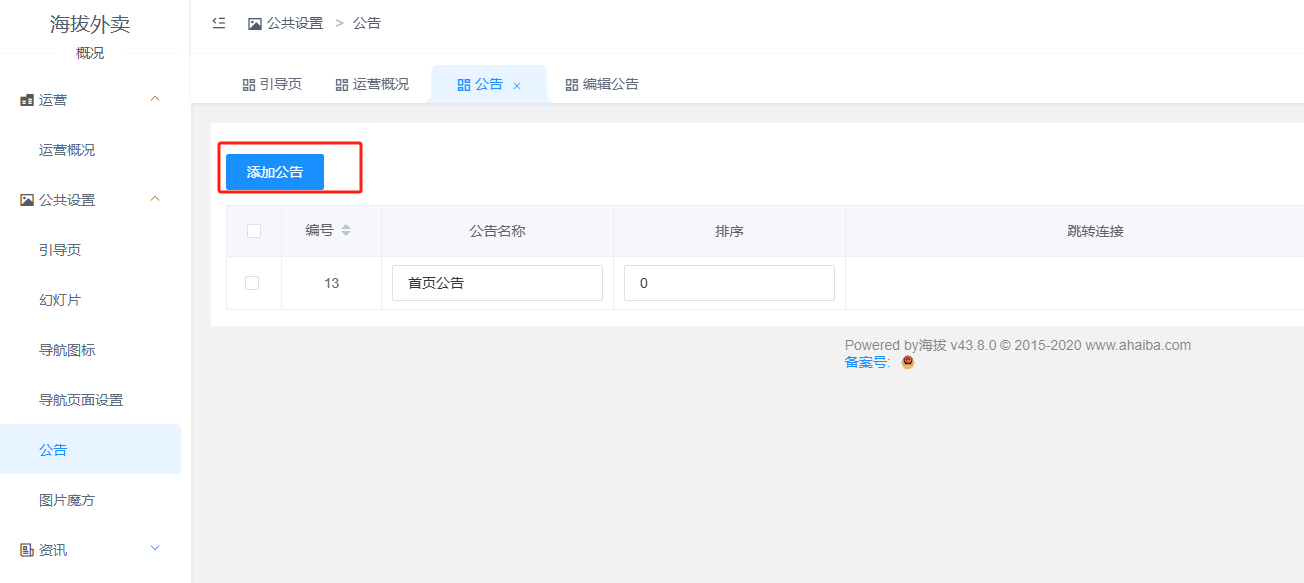Open 幻灯片 in the sidebar
Screen dimensions: 1304x583
(90, 300)
